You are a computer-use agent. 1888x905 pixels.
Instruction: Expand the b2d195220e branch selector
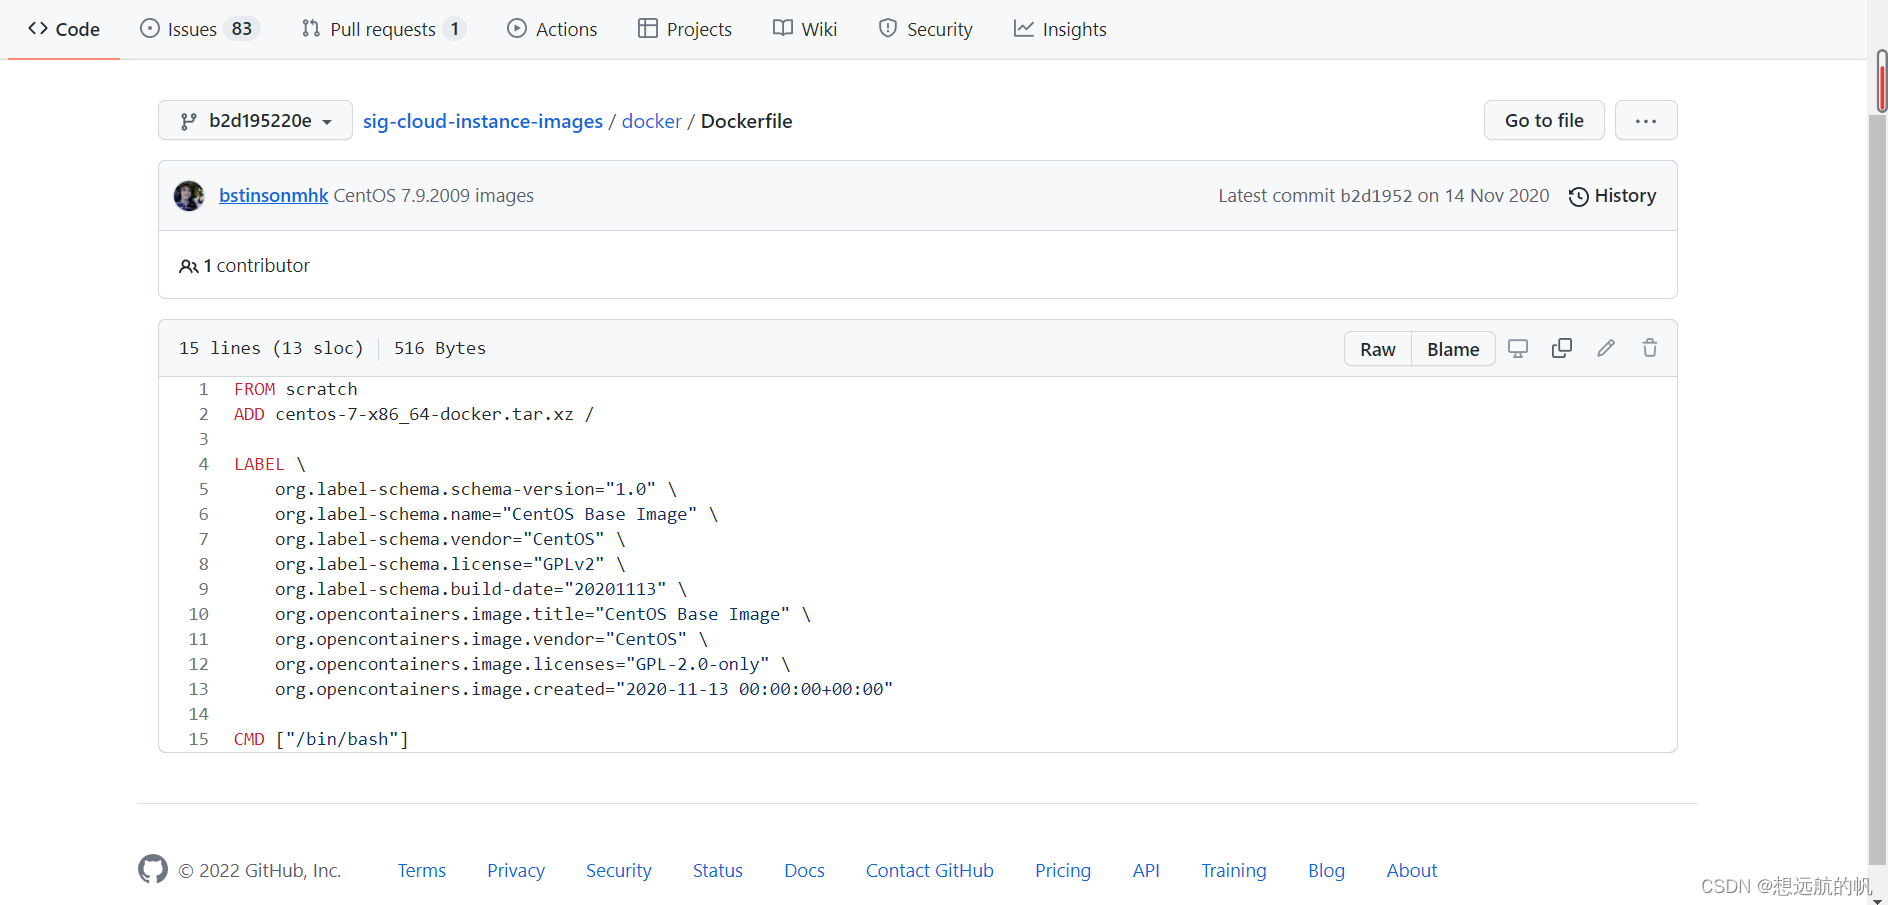[255, 121]
